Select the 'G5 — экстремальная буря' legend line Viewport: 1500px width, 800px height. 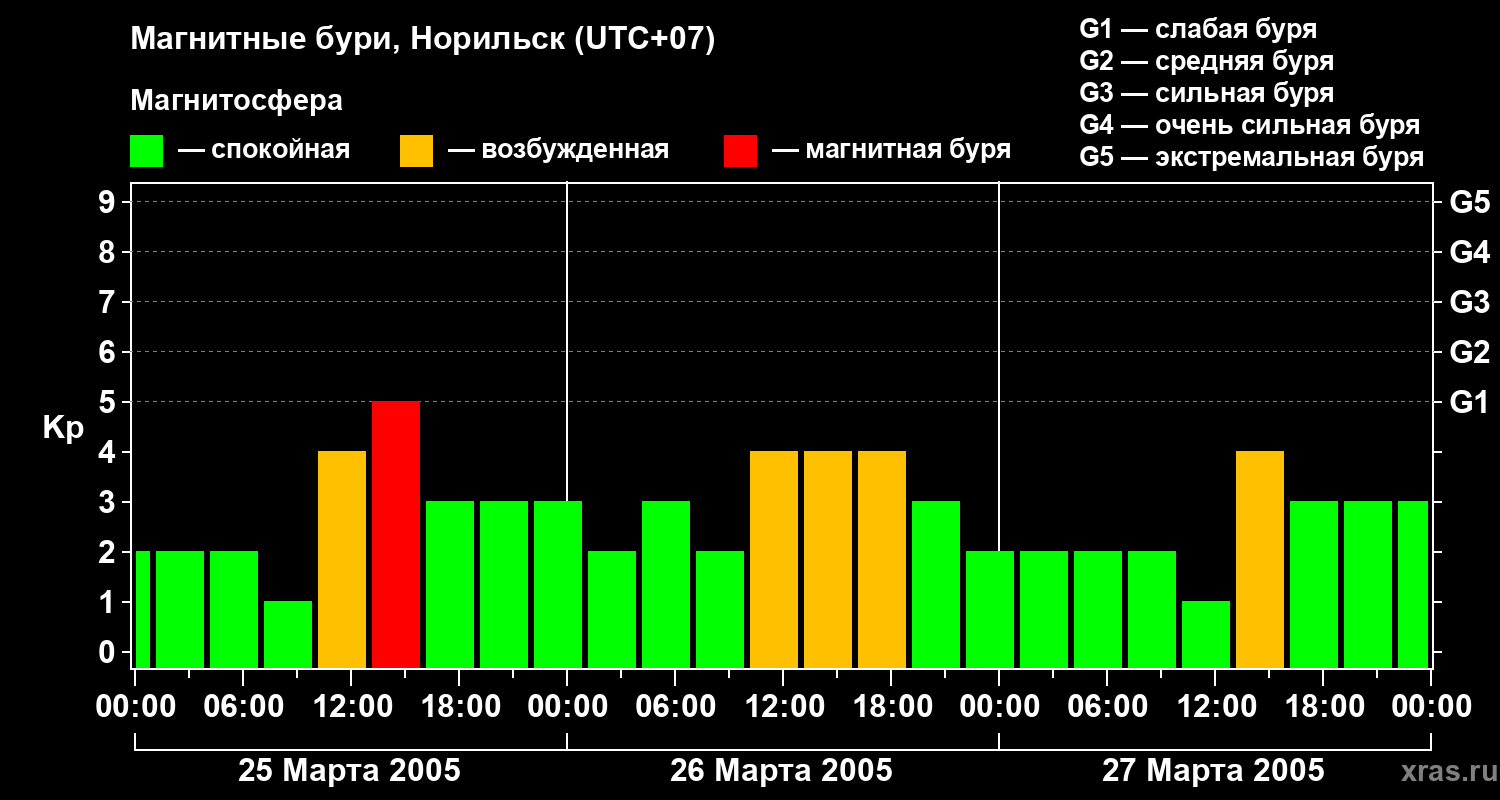click(1251, 157)
